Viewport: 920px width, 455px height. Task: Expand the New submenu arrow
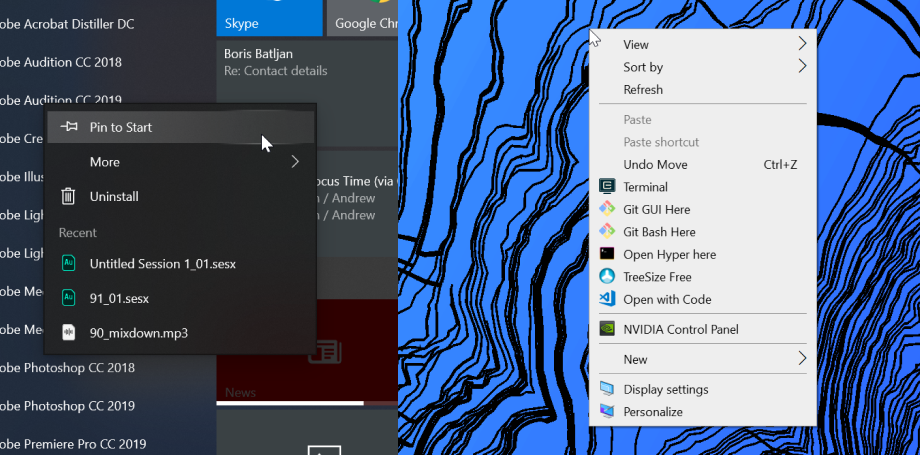(802, 358)
